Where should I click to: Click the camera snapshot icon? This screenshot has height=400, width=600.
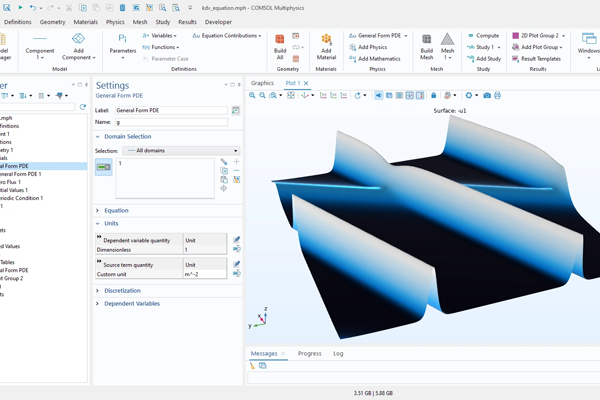487,95
